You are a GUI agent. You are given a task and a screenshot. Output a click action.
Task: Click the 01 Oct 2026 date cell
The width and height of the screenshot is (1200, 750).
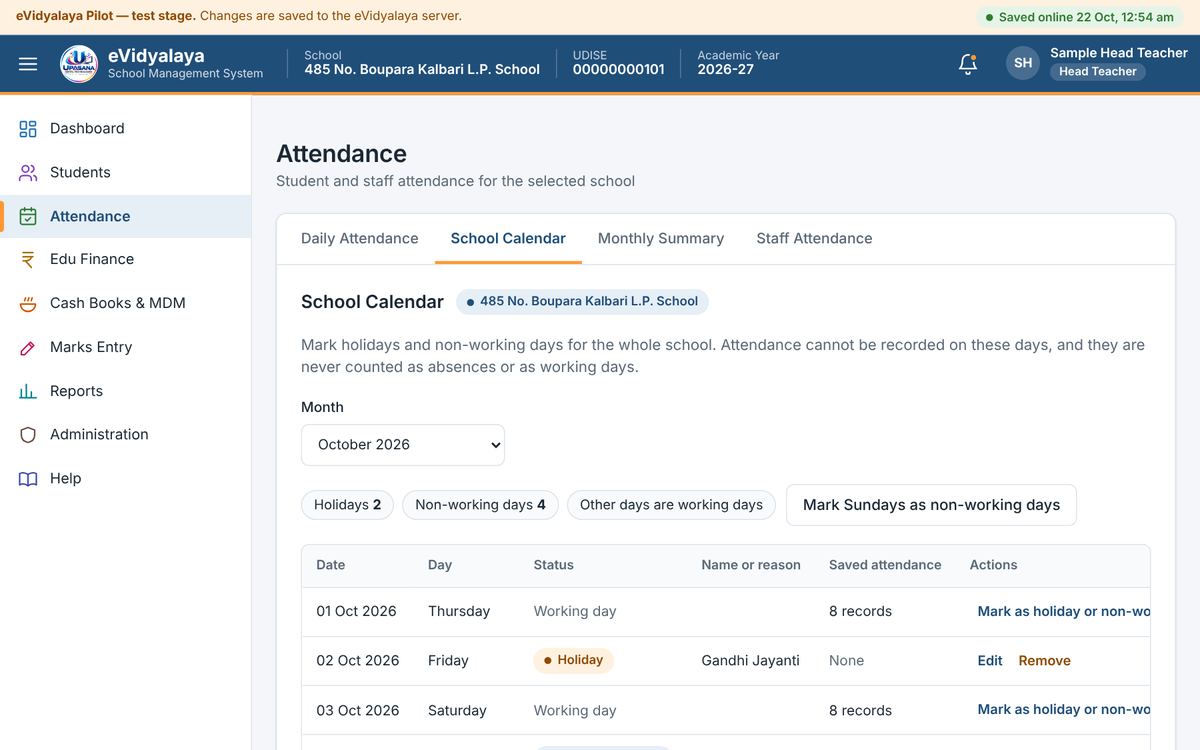pyautogui.click(x=357, y=612)
